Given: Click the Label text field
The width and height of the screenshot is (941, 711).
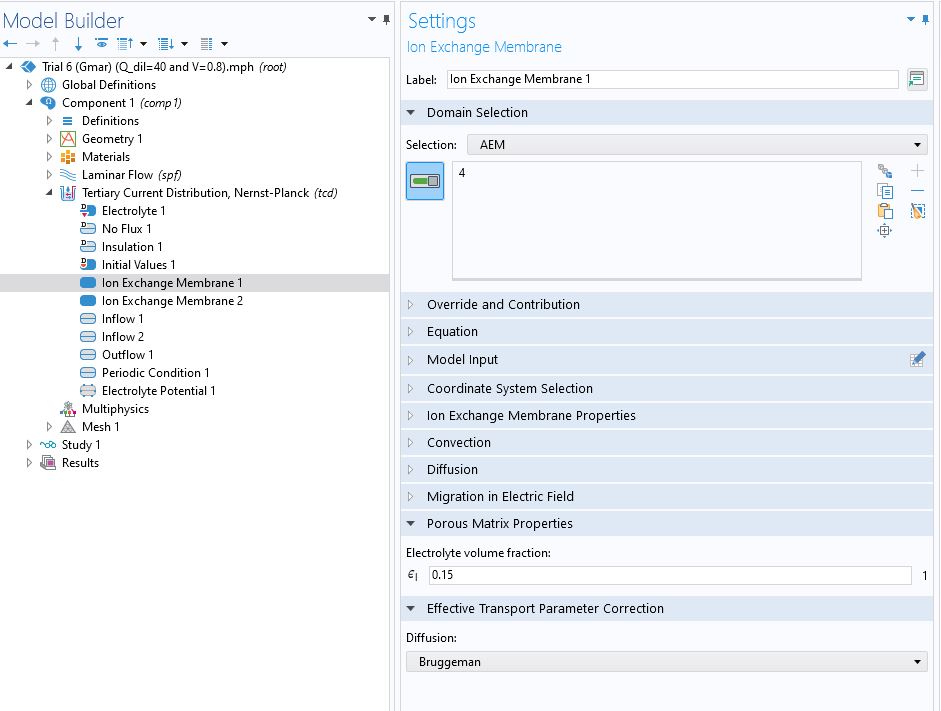Looking at the screenshot, I should click(672, 79).
